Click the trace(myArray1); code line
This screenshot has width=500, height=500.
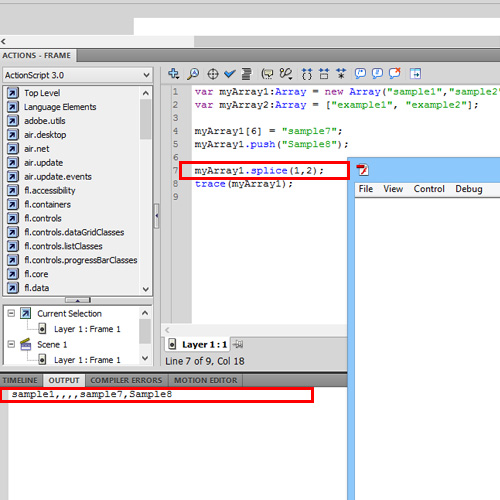coord(244,184)
